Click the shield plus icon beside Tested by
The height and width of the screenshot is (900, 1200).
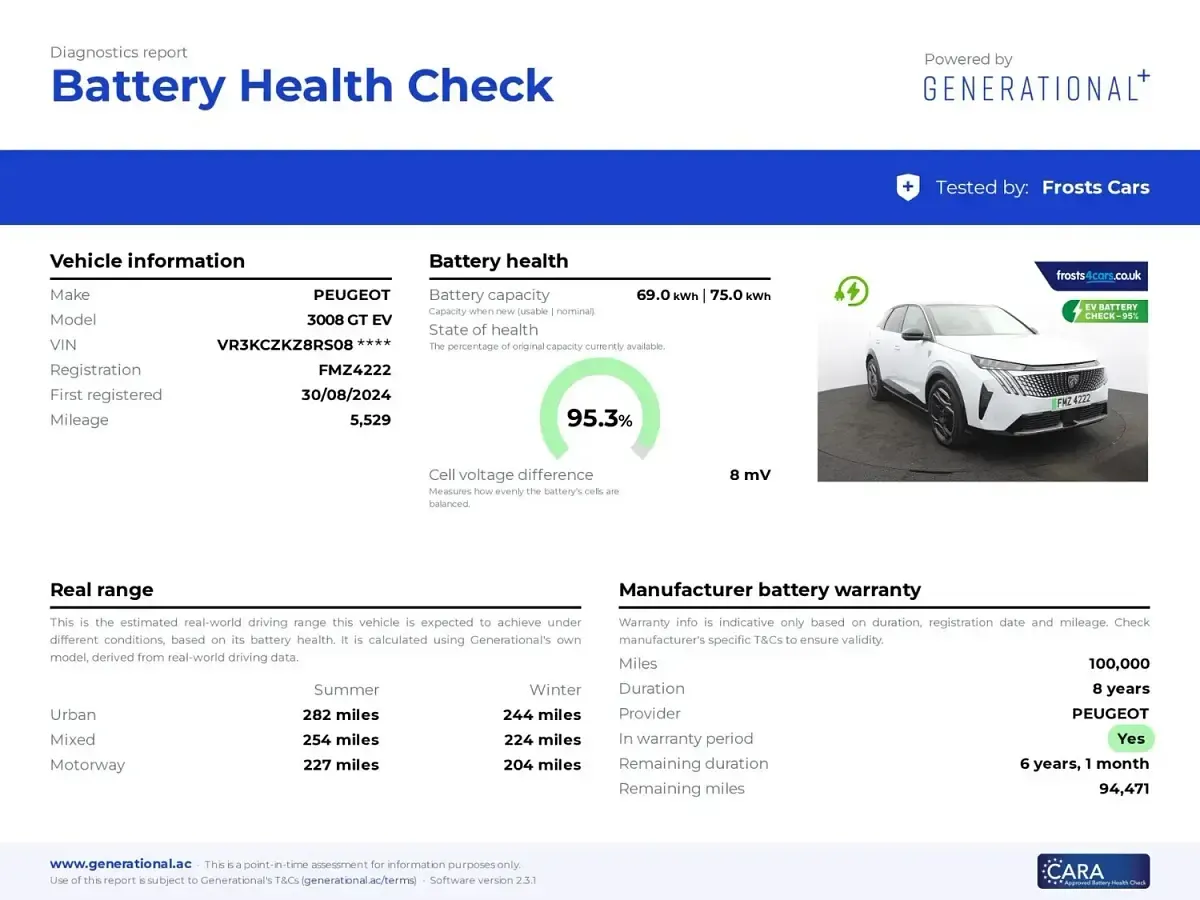(x=907, y=187)
